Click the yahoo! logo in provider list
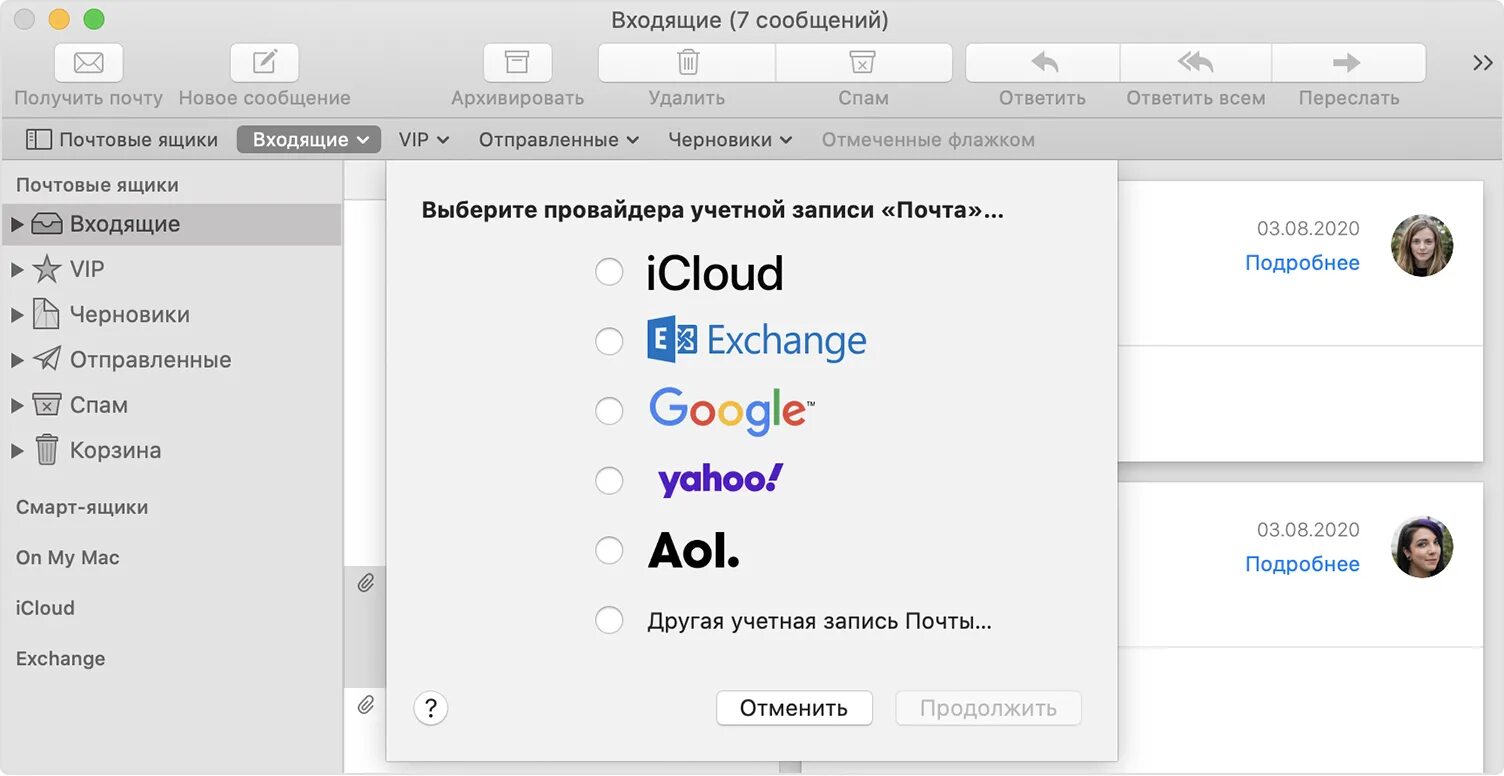Image resolution: width=1504 pixels, height=776 pixels. pyautogui.click(x=720, y=480)
